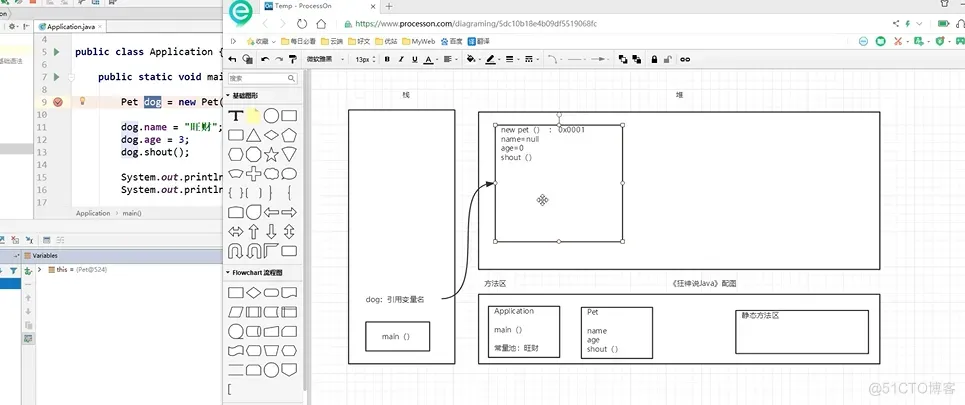This screenshot has width=965, height=405.
Task: Choose the flowchart decision diamond shape
Action: (x=253, y=292)
